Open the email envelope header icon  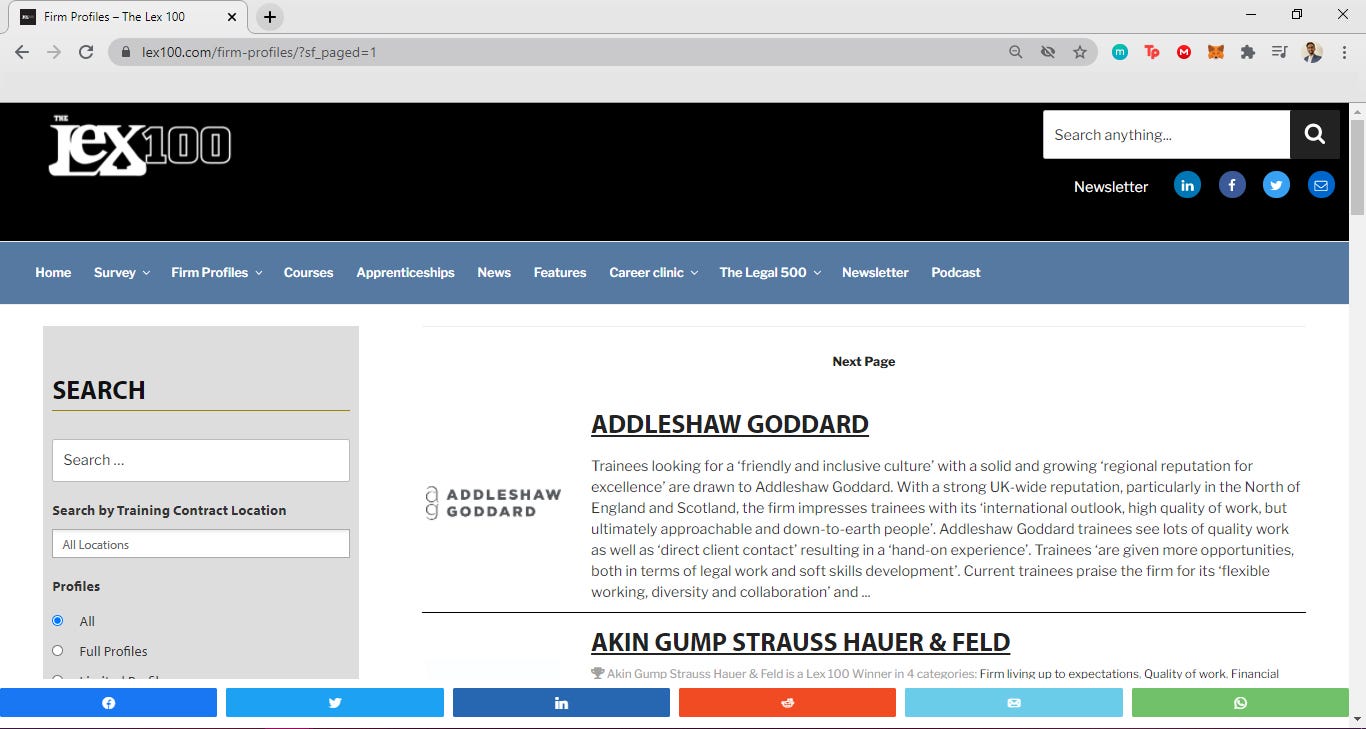[x=1321, y=185]
